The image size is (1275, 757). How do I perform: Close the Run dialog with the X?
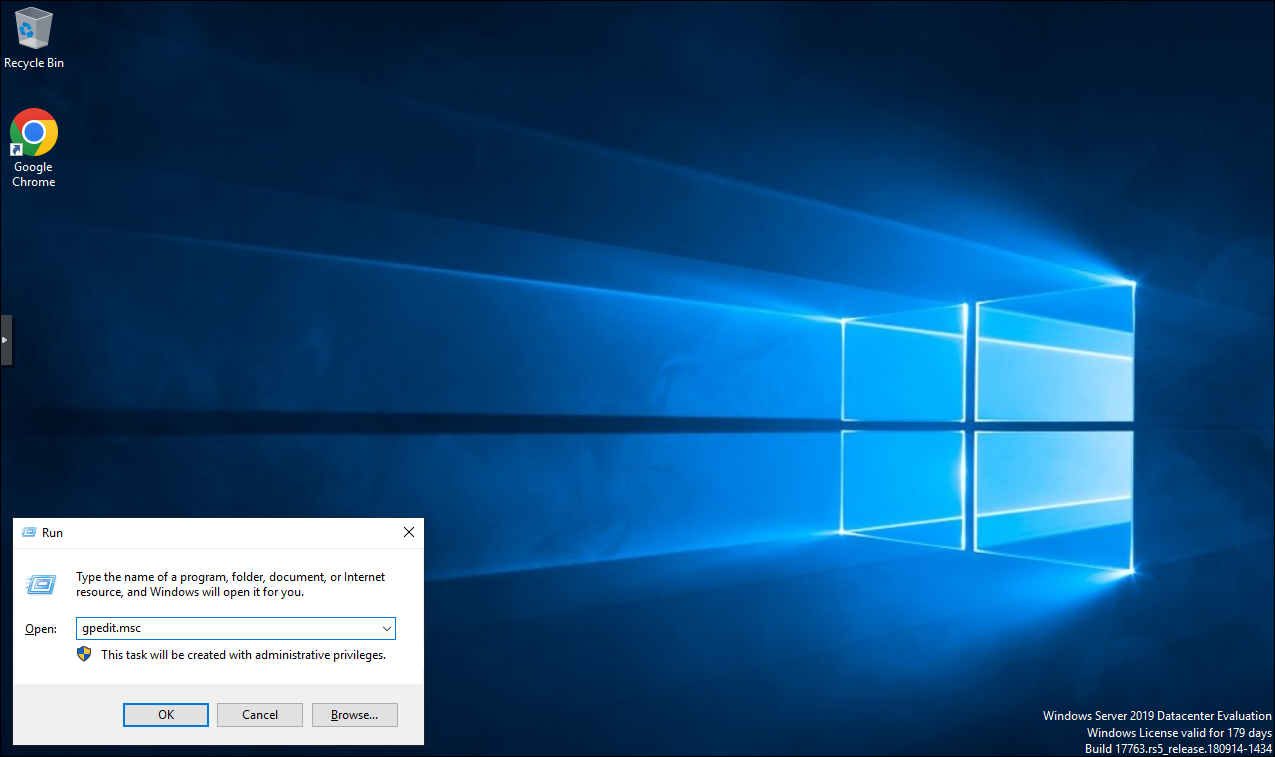(408, 533)
